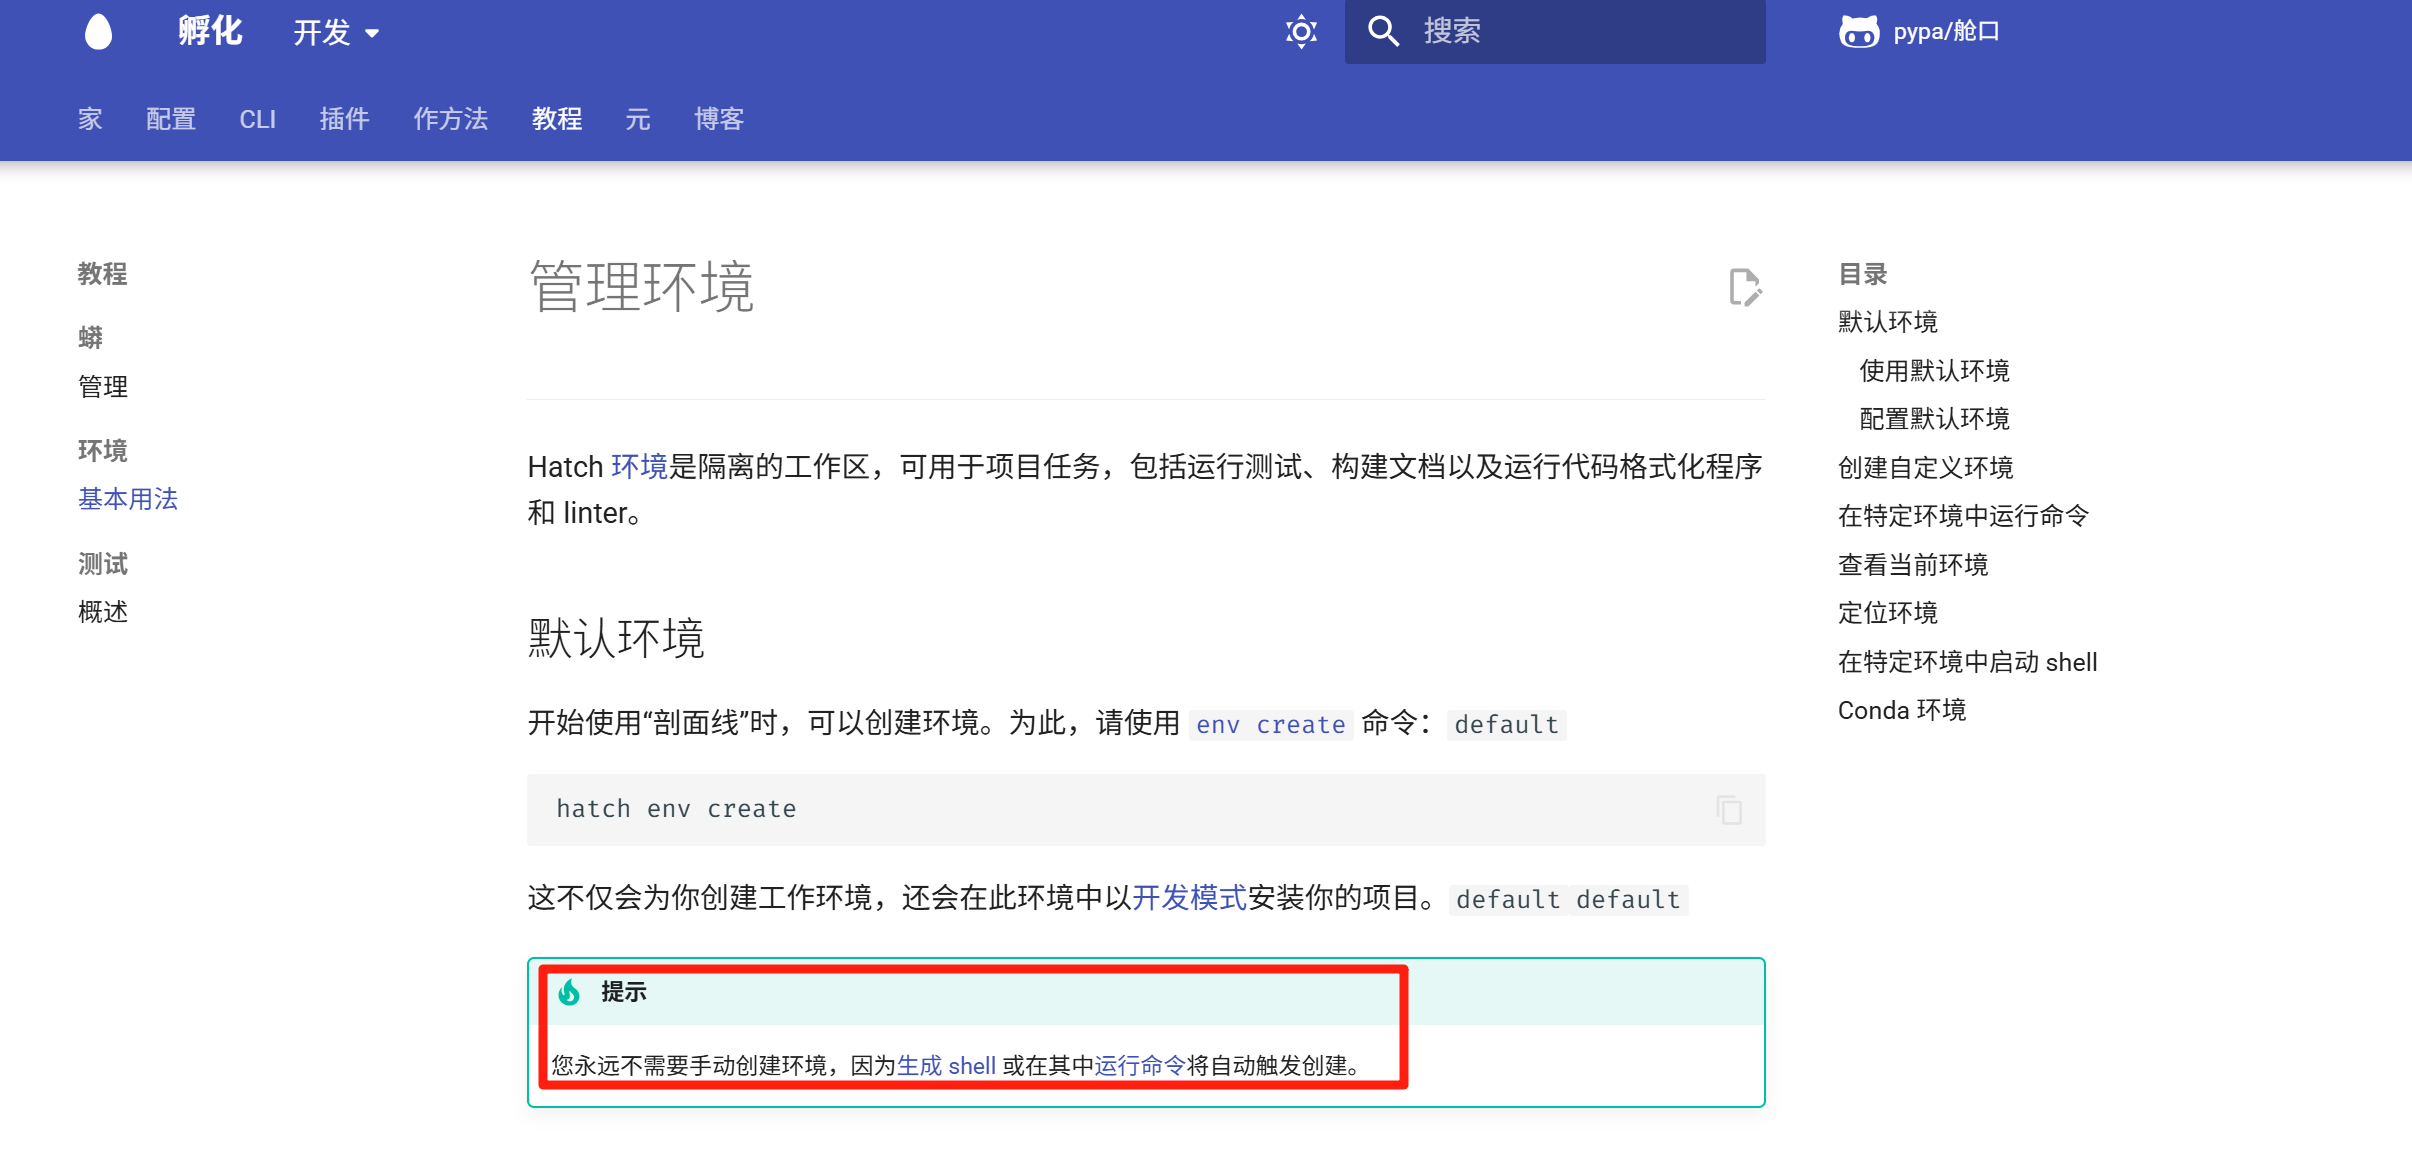2412x1149 pixels.
Task: Switch the color scheme with the brightness toggle
Action: 1299,31
